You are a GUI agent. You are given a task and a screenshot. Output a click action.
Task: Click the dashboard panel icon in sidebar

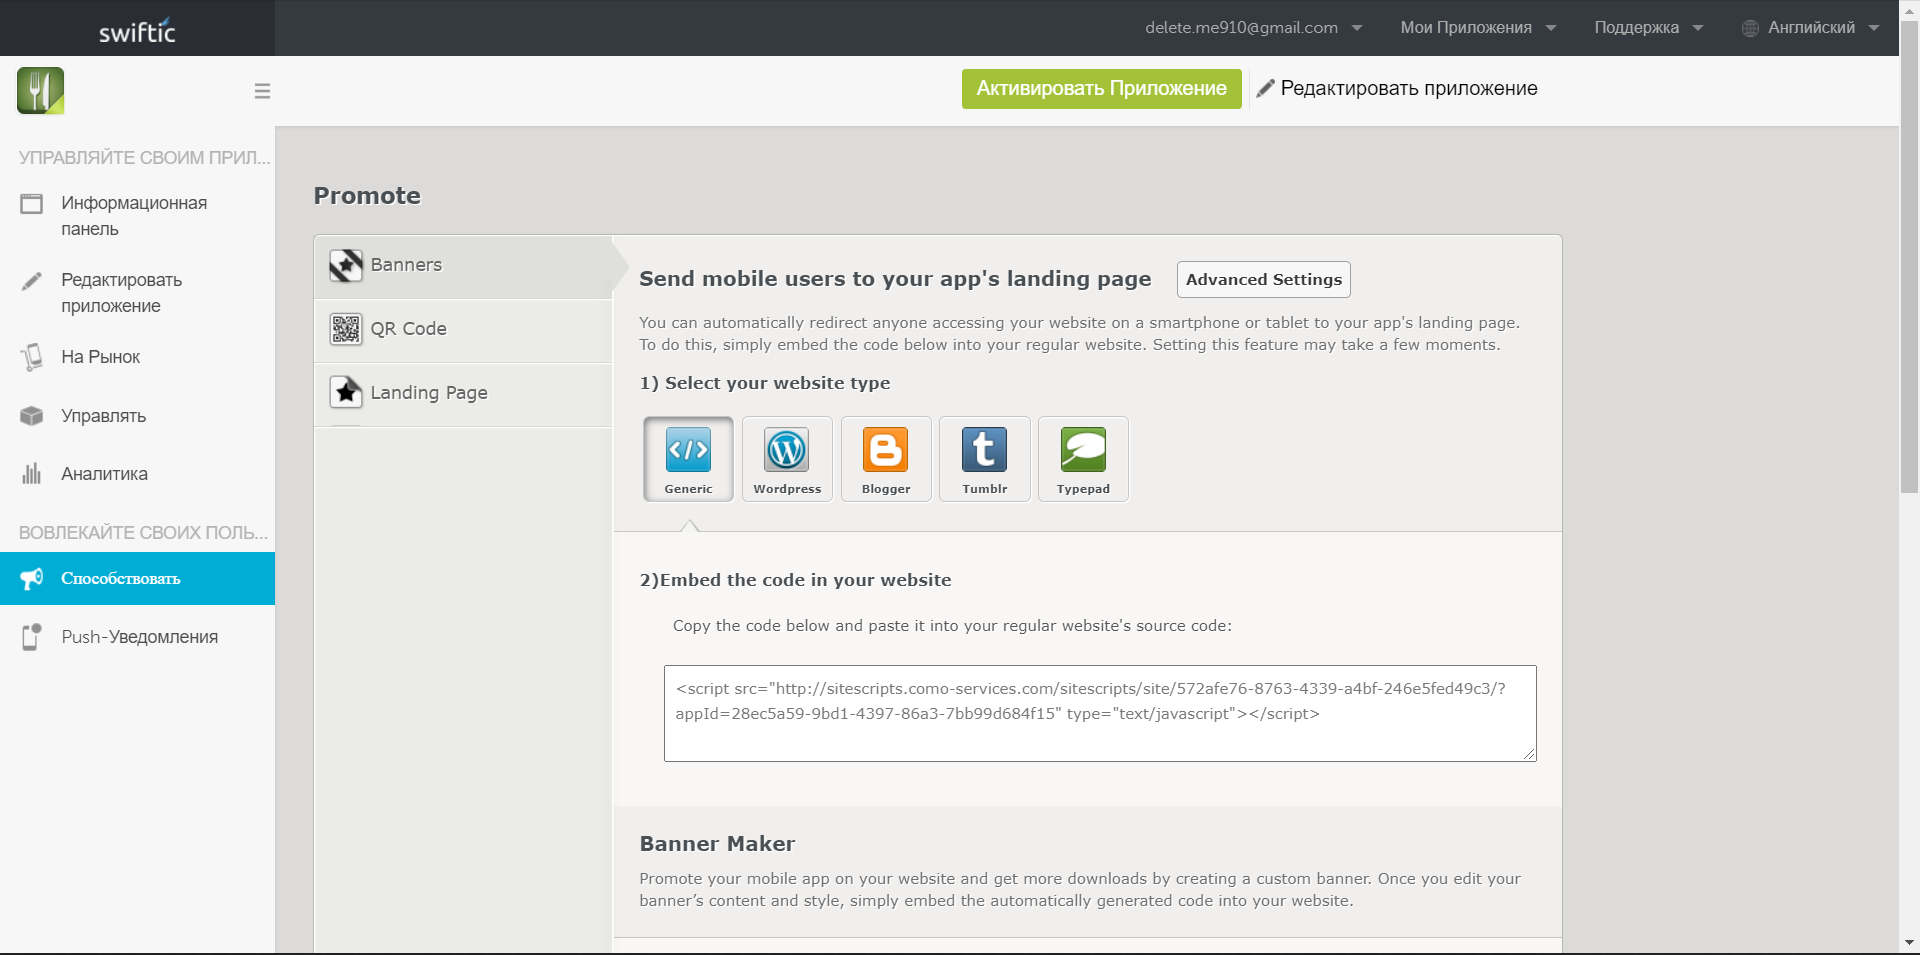[x=32, y=204]
